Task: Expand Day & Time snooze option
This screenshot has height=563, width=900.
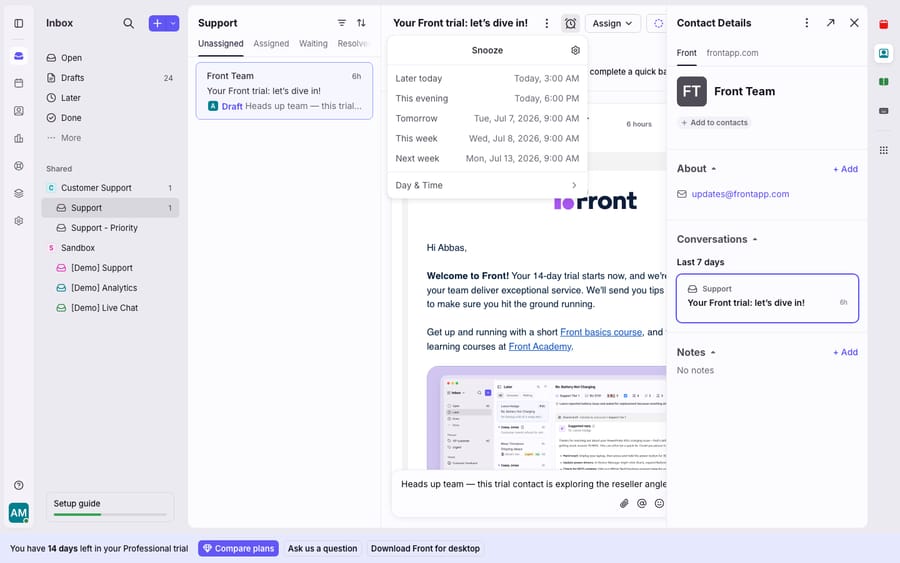Action: coord(487,185)
